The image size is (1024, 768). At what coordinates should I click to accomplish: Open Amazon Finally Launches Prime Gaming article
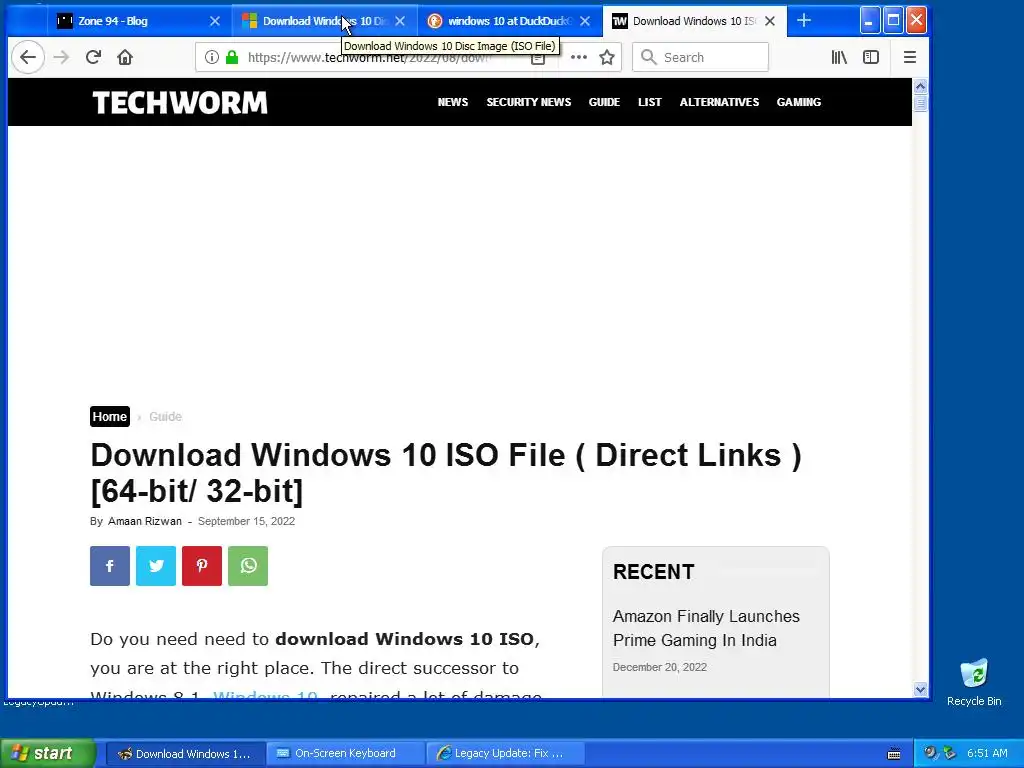coord(706,628)
